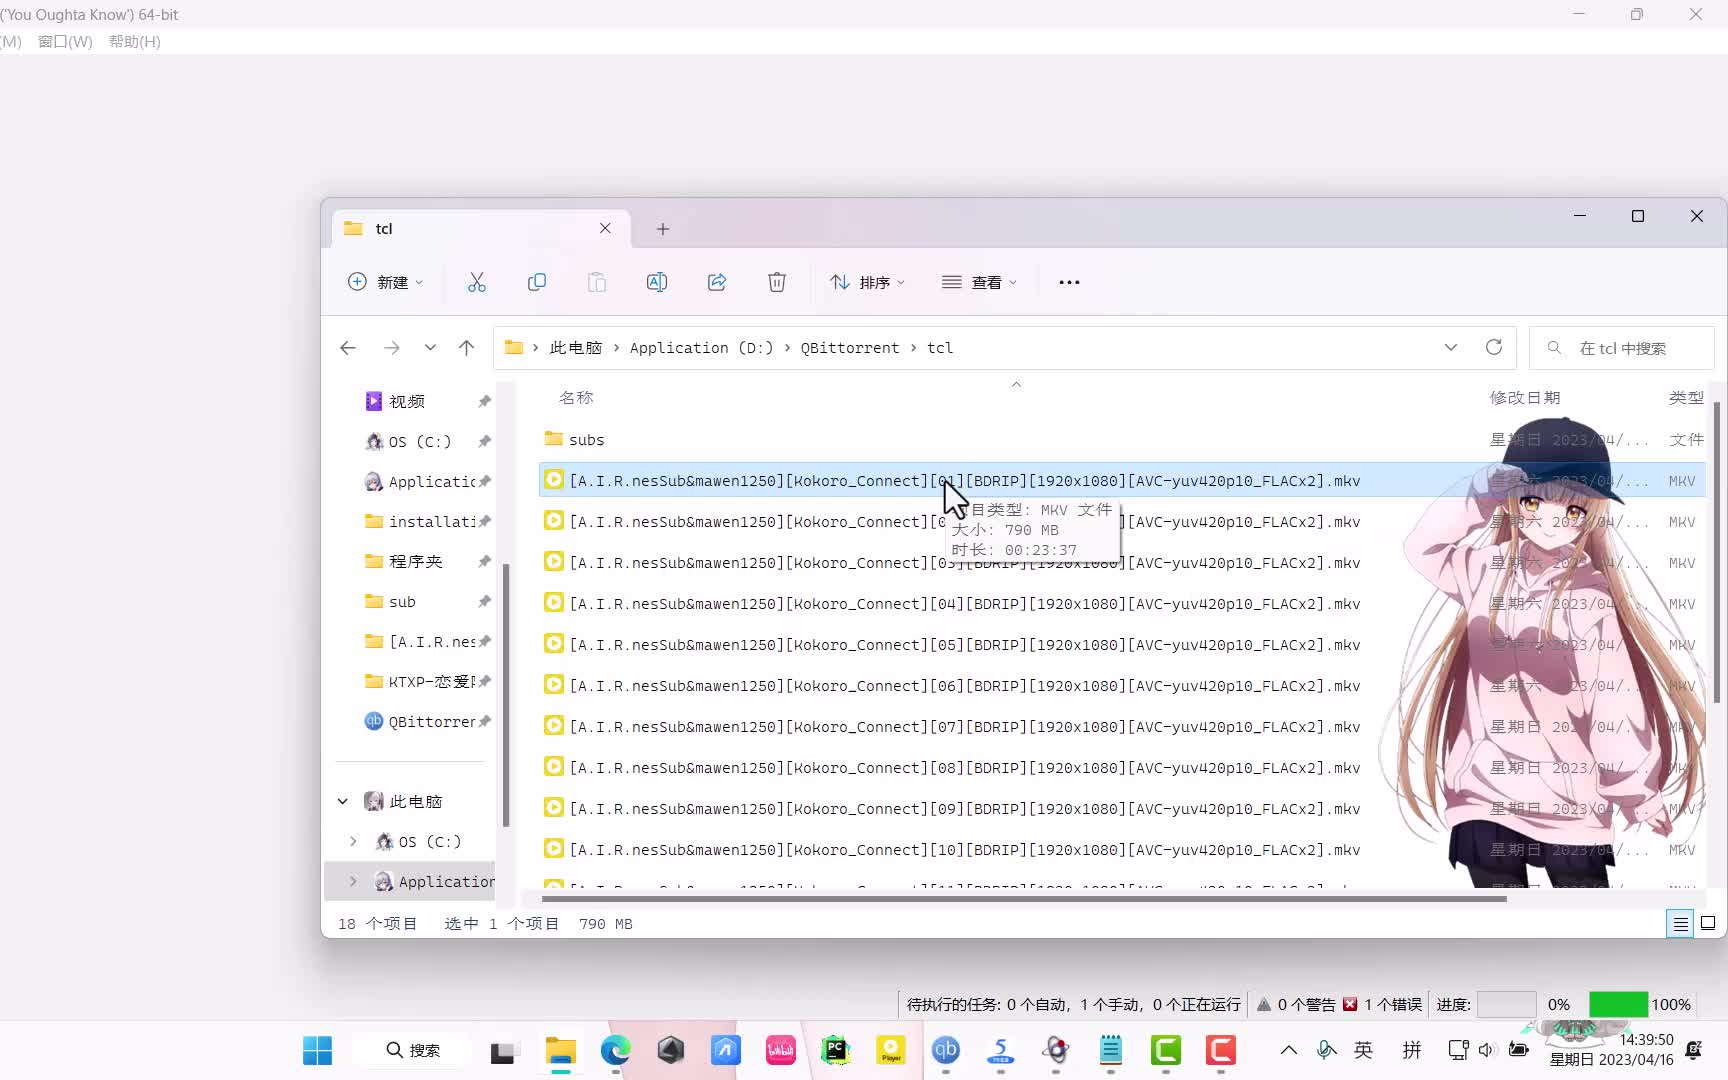Click 此电脑 in the address breadcrumb

[x=576, y=348]
